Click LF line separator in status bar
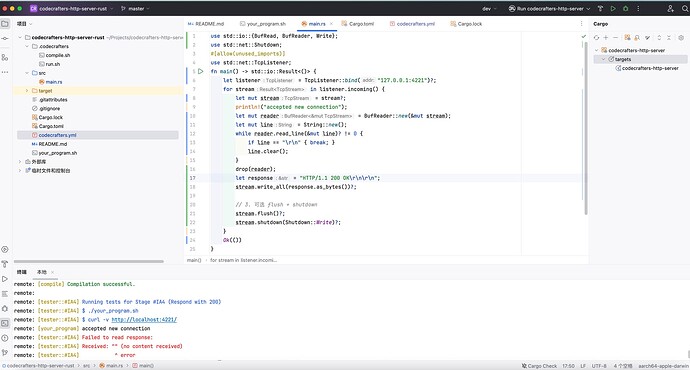The height and width of the screenshot is (370, 690). point(583,366)
